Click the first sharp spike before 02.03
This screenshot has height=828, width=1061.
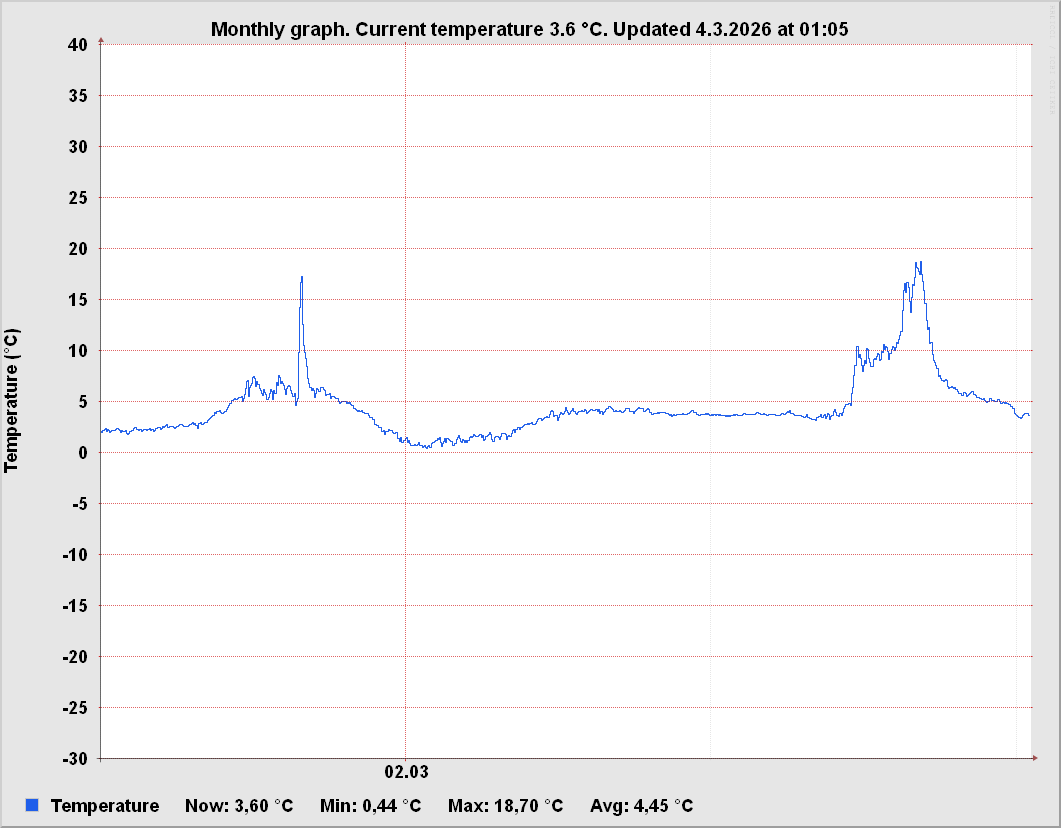[x=301, y=278]
